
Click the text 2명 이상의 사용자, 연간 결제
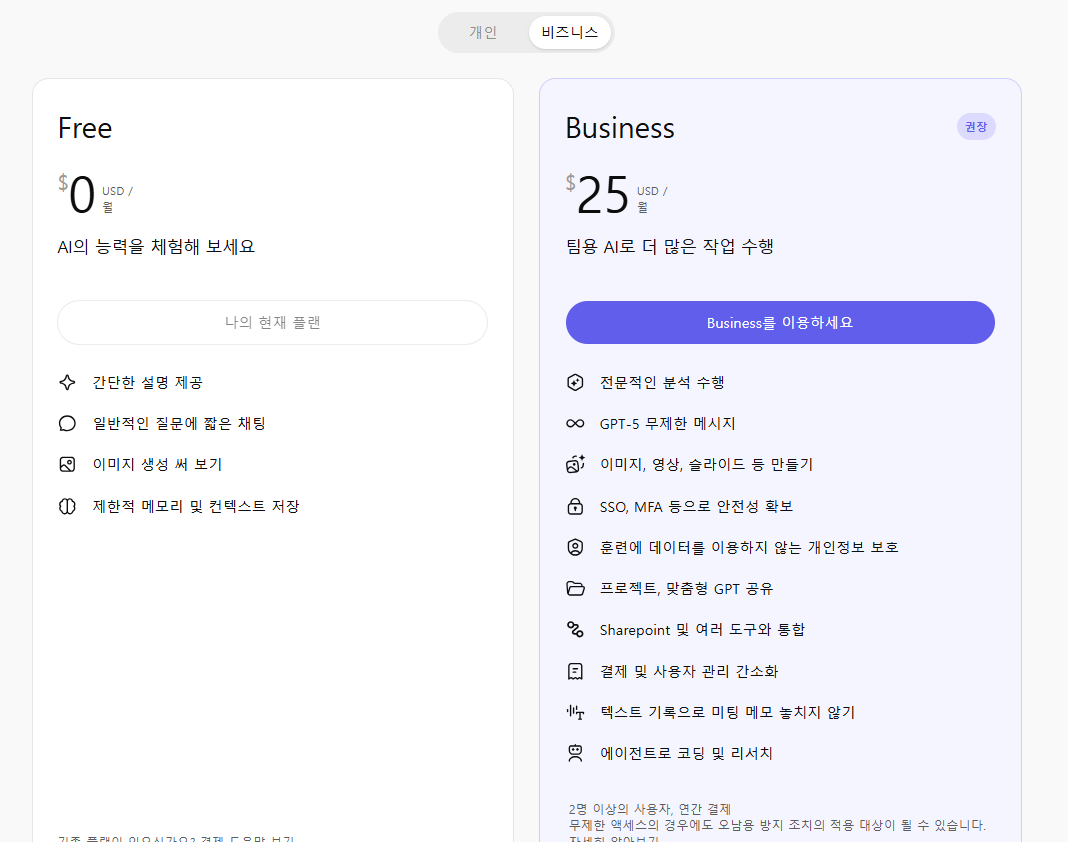650,809
